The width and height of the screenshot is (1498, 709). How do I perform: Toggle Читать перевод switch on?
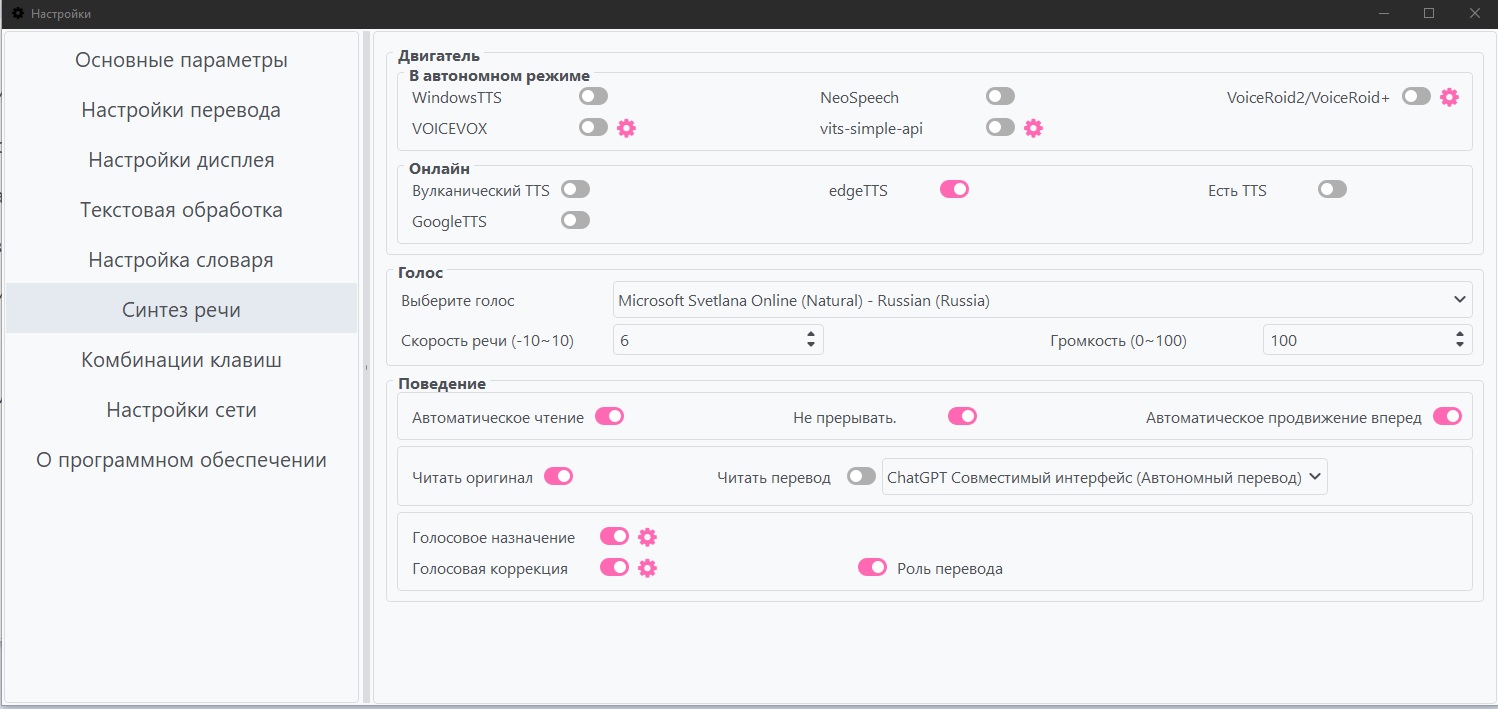pyautogui.click(x=861, y=477)
